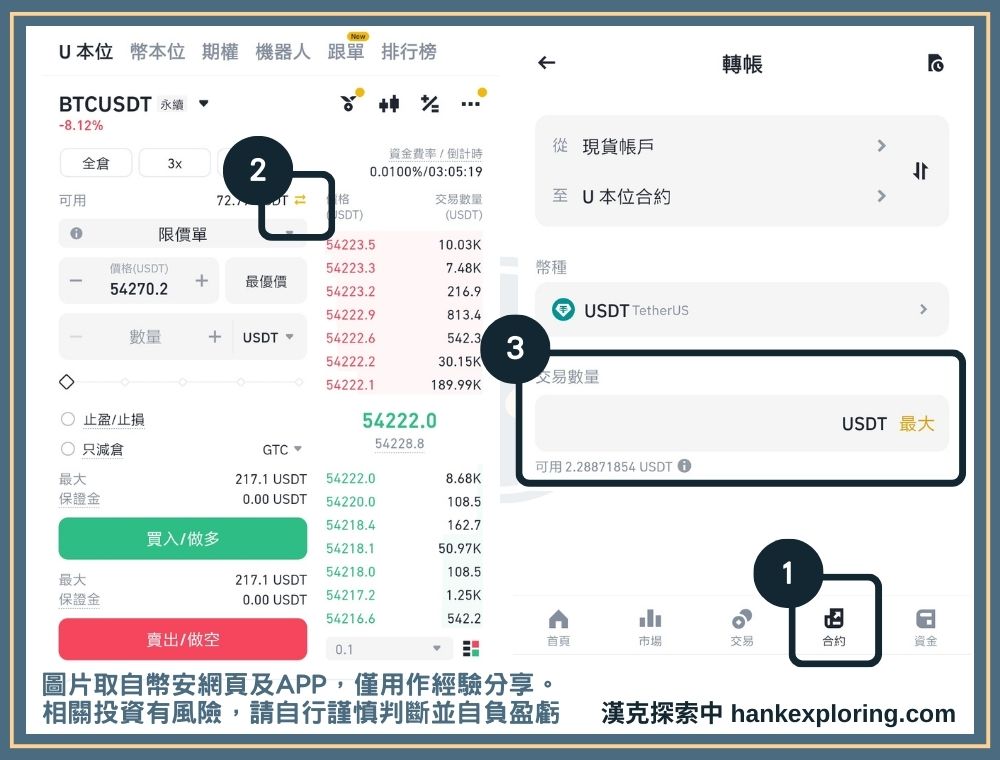
Task: Tap the green 買入/做多 button
Action: (x=183, y=539)
